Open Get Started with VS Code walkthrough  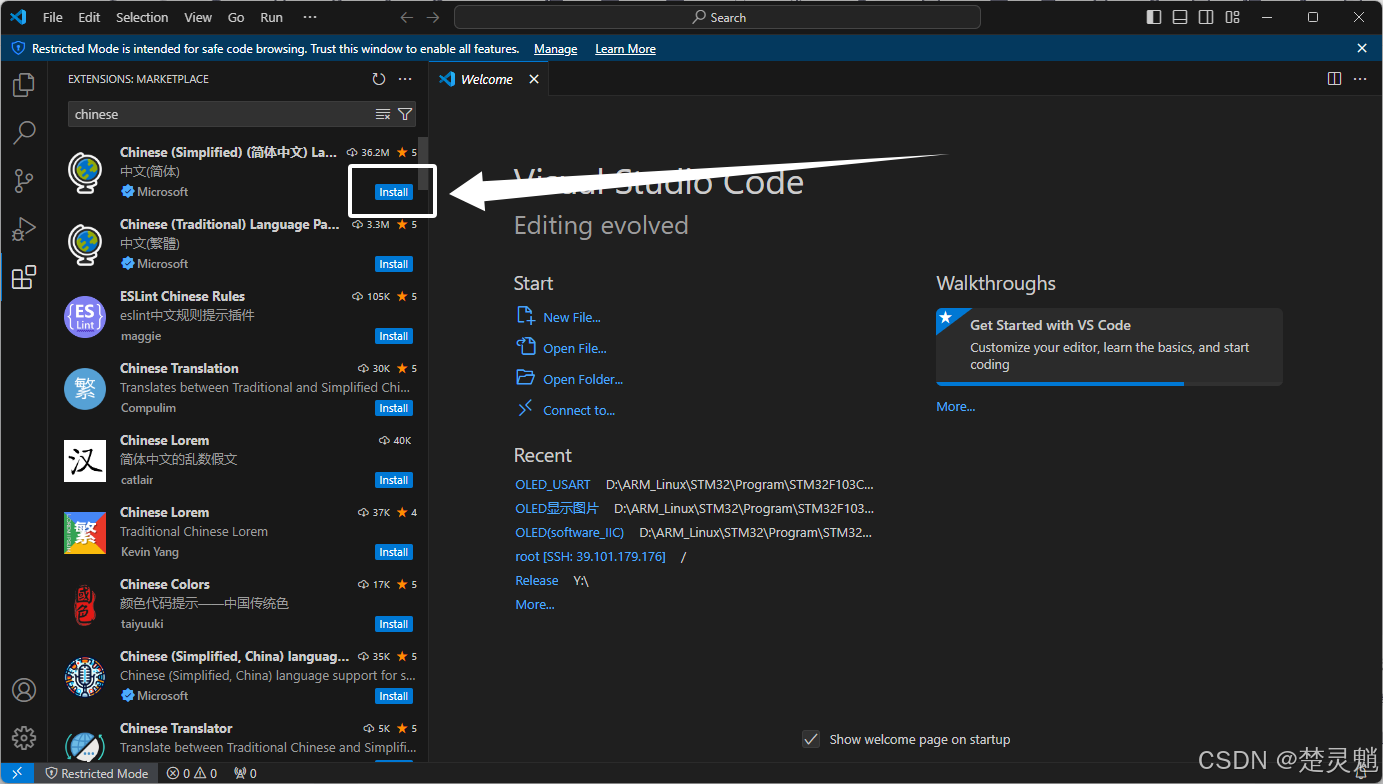pos(1109,346)
